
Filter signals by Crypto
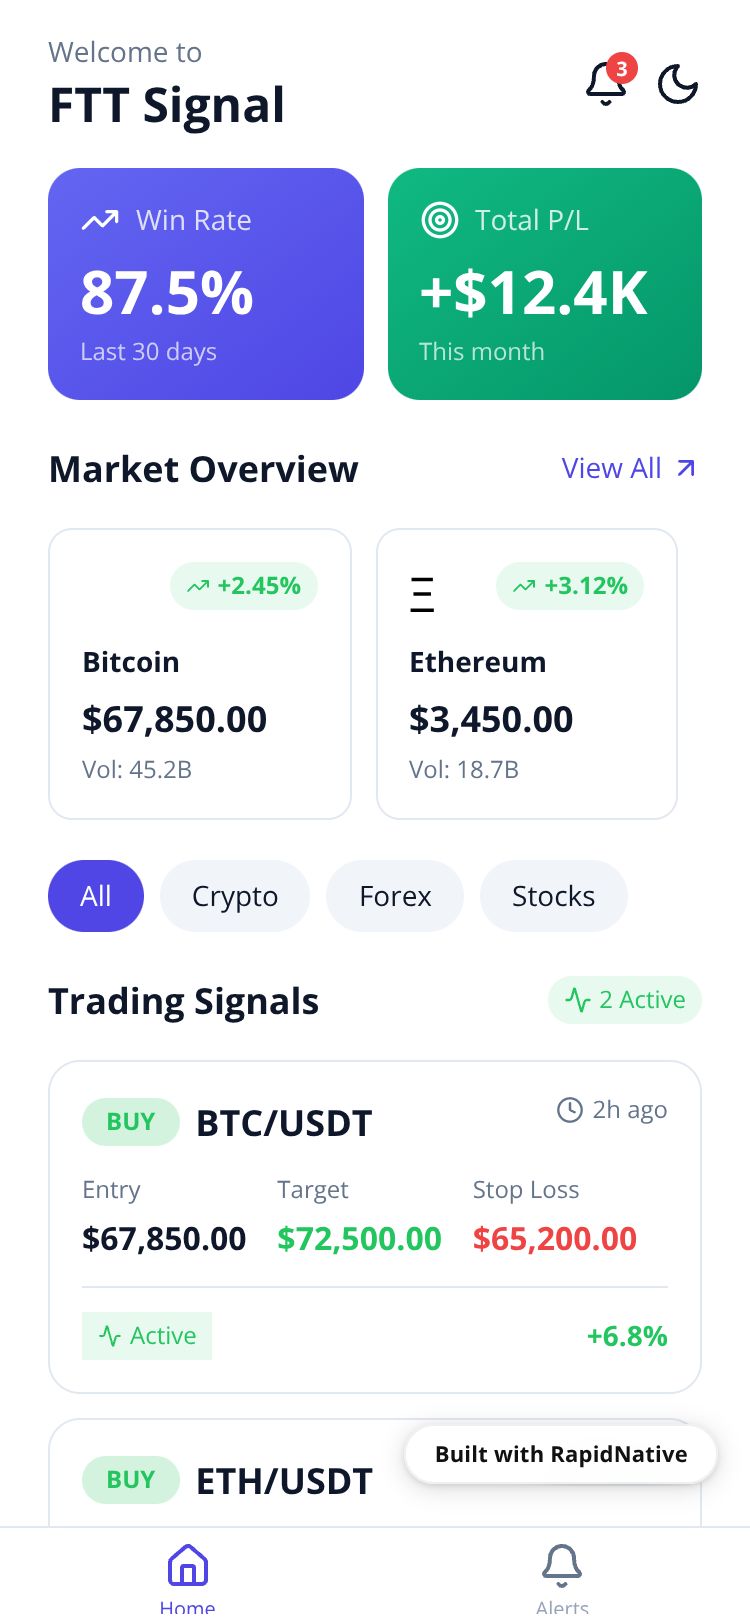click(235, 896)
